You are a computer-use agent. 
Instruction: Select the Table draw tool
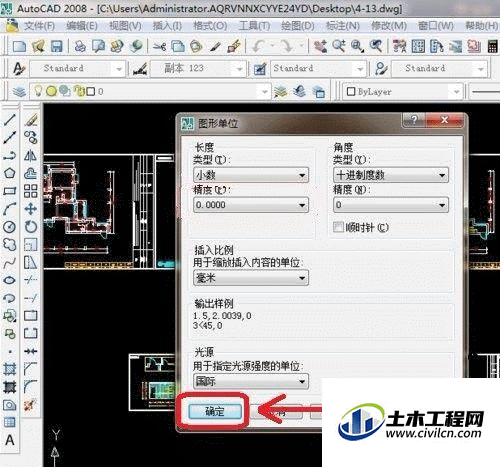click(10, 422)
